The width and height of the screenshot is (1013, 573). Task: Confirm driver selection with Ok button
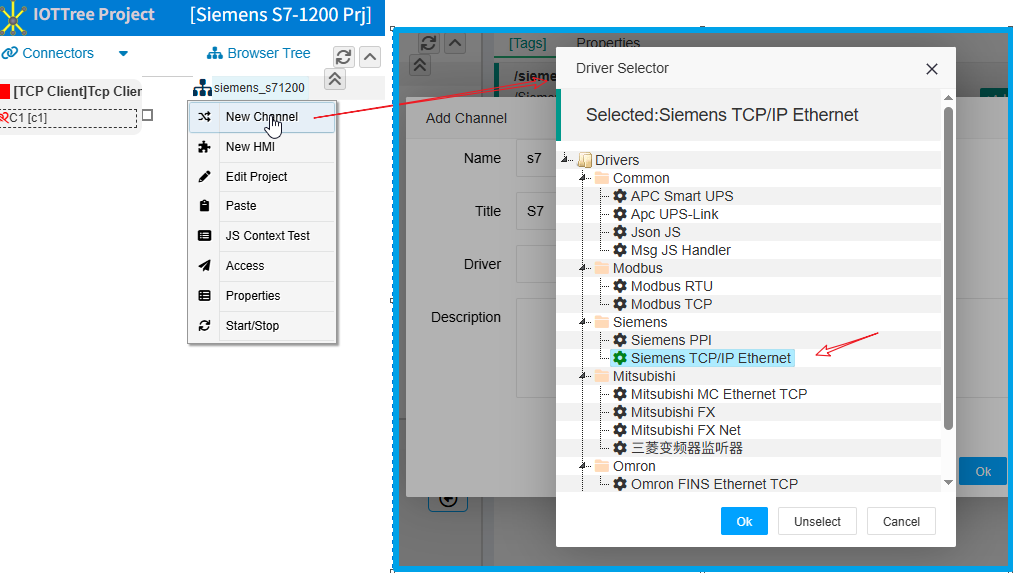click(744, 521)
